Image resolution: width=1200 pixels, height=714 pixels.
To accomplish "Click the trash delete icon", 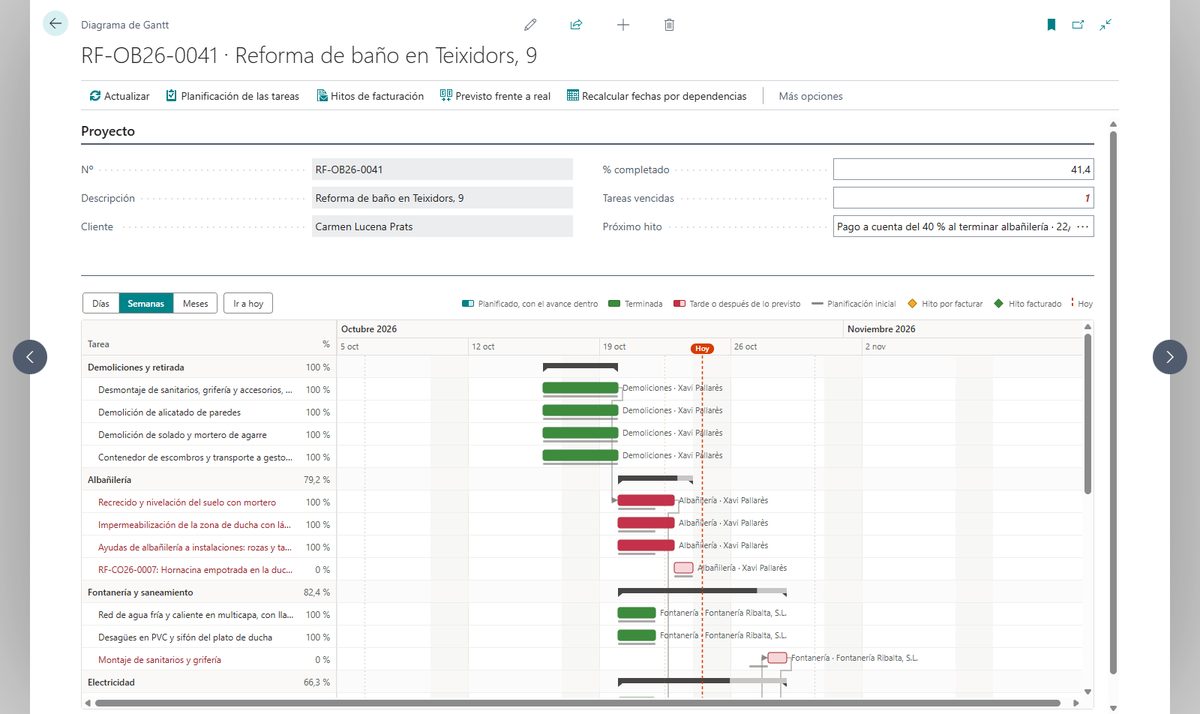I will click(x=669, y=25).
